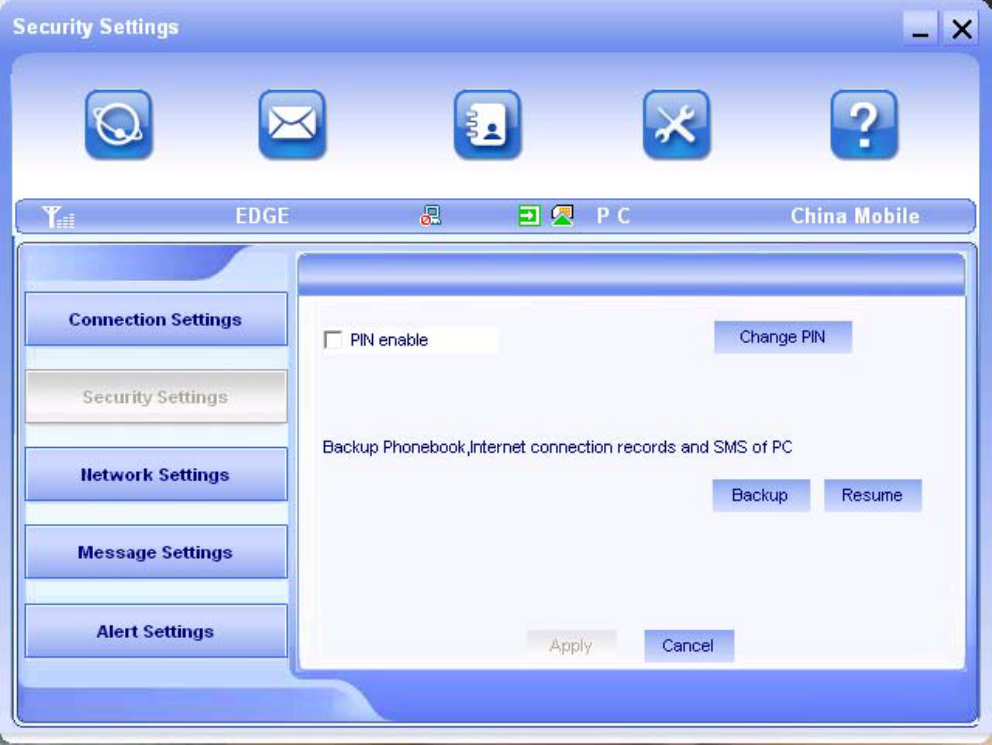Click the signal strength antenna icon
The height and width of the screenshot is (745, 992).
point(58,217)
